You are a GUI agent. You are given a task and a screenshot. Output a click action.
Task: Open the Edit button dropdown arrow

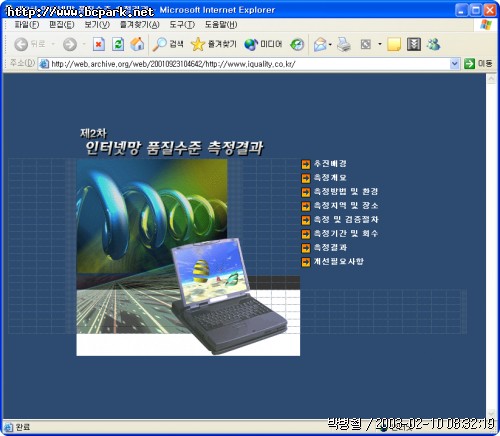(x=380, y=44)
